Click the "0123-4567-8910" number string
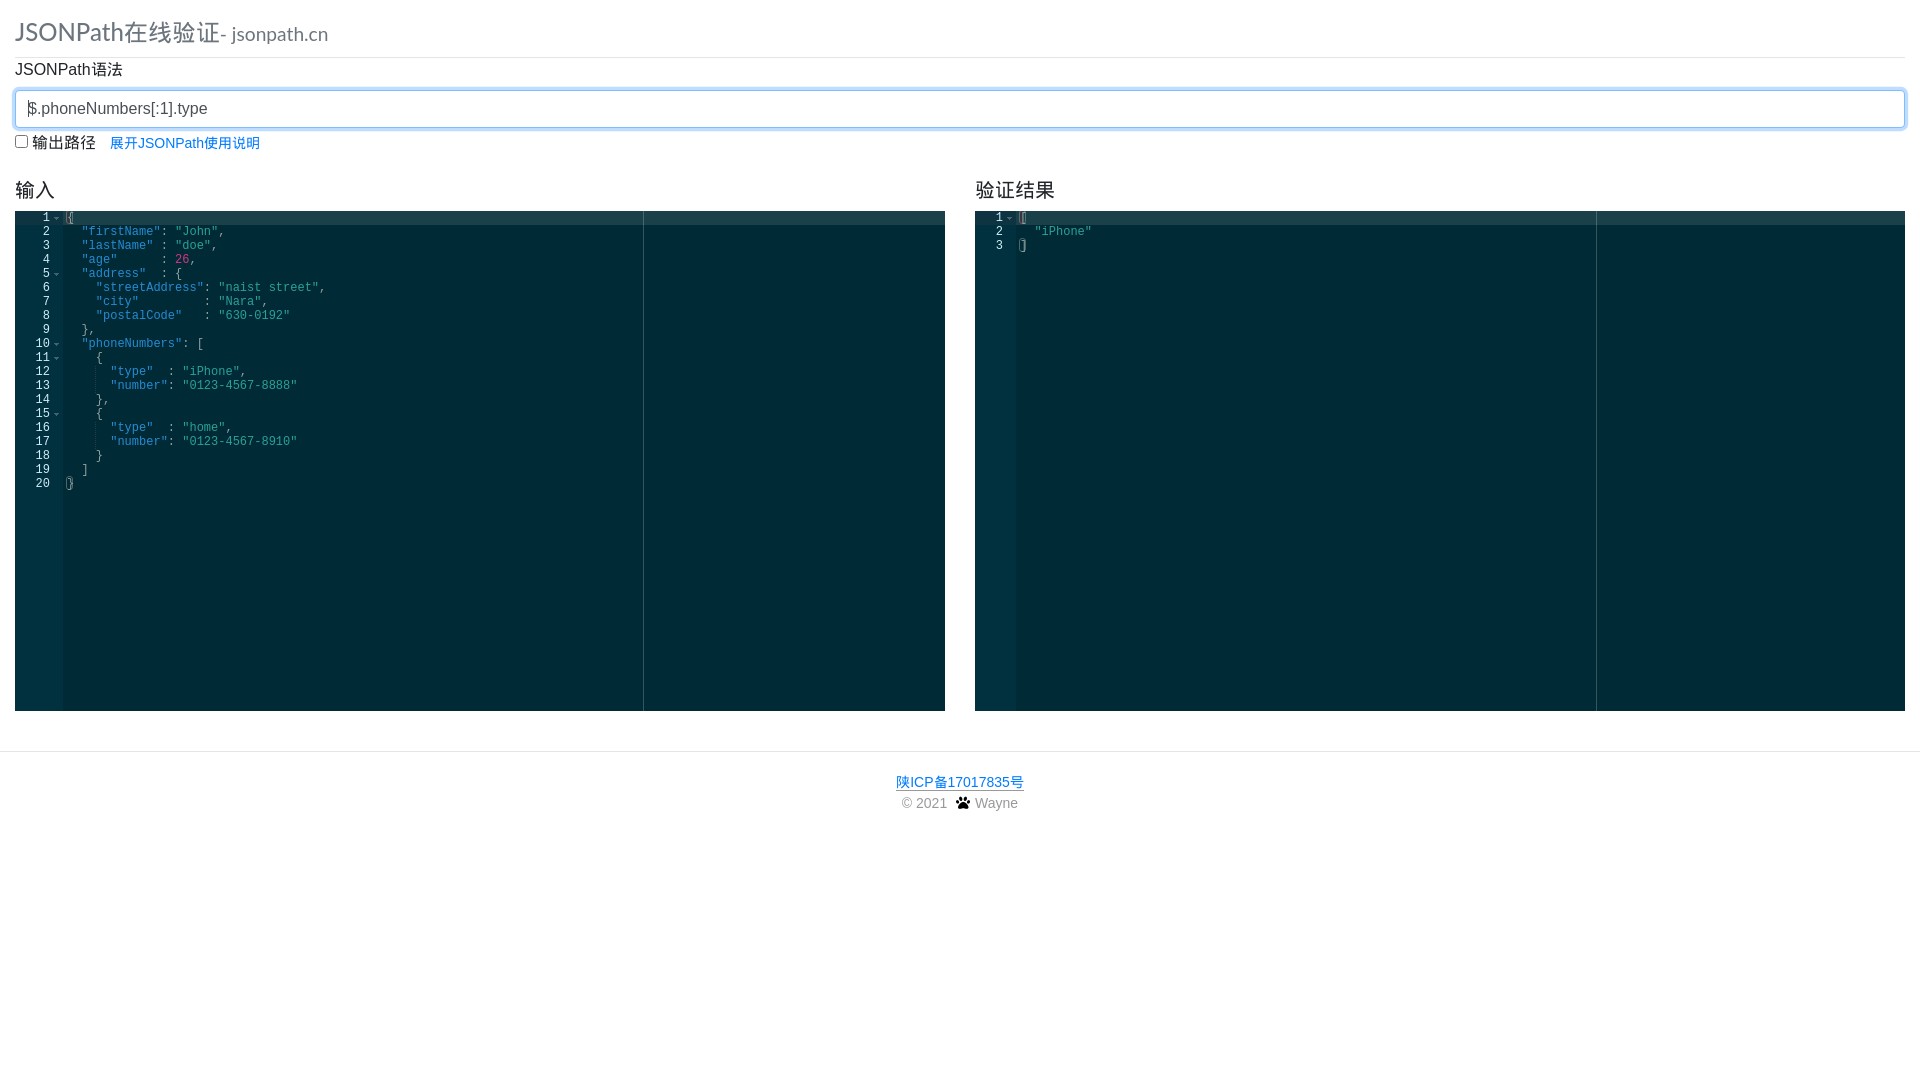1920x1080 pixels. [240, 442]
